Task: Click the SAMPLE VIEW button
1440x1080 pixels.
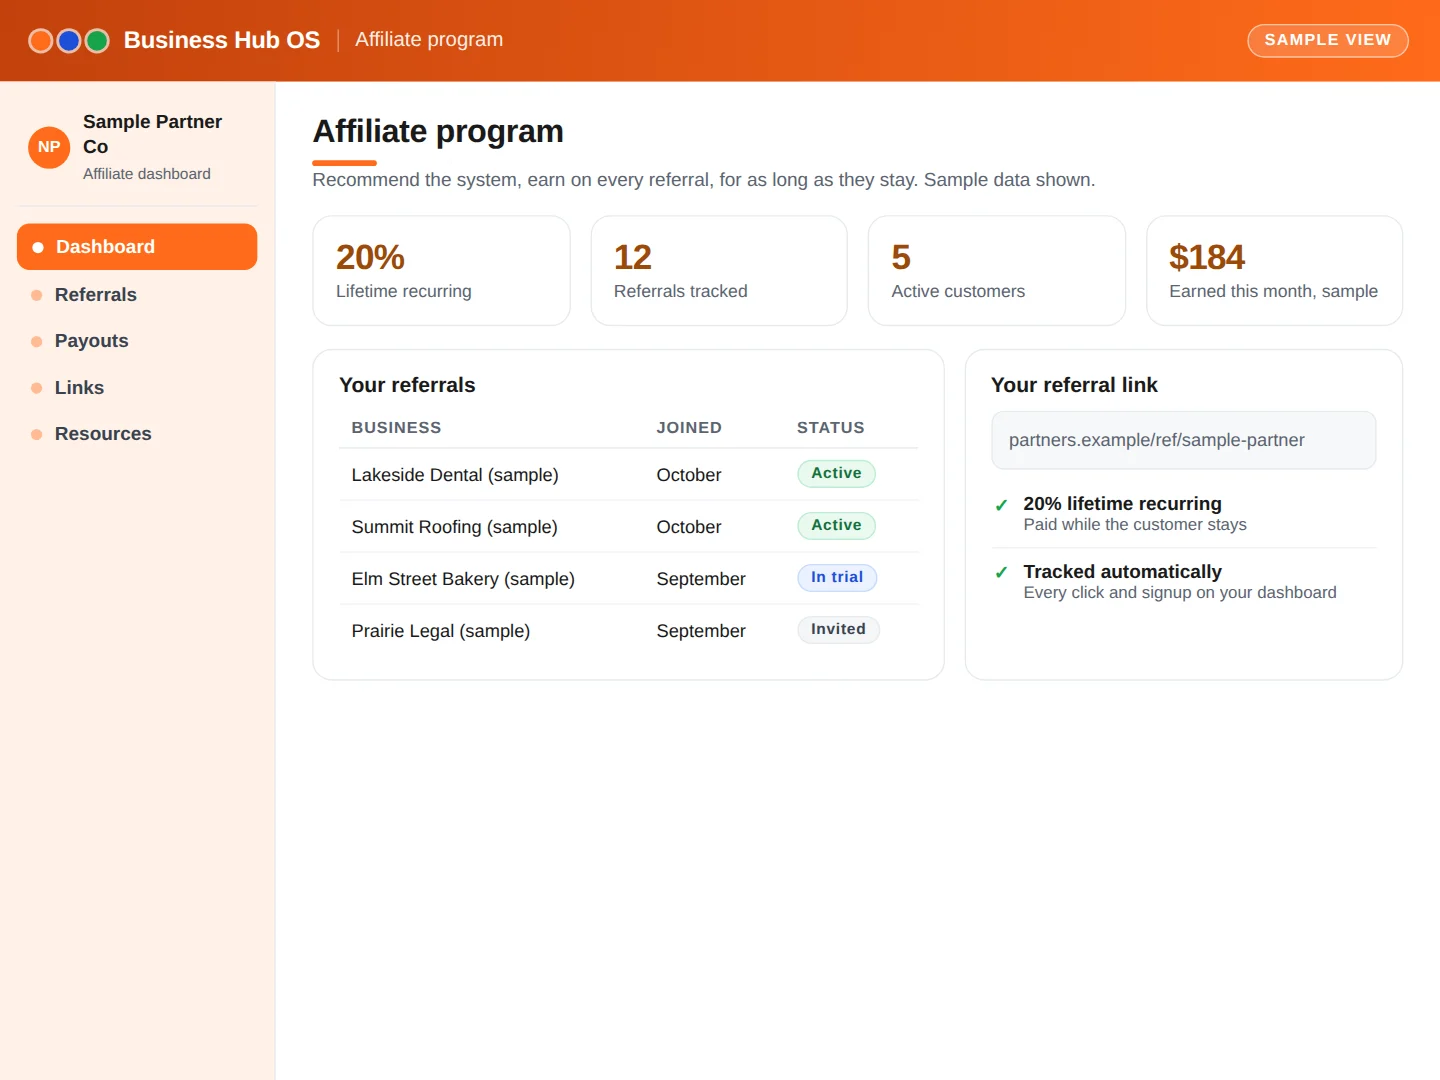Action: click(1327, 40)
